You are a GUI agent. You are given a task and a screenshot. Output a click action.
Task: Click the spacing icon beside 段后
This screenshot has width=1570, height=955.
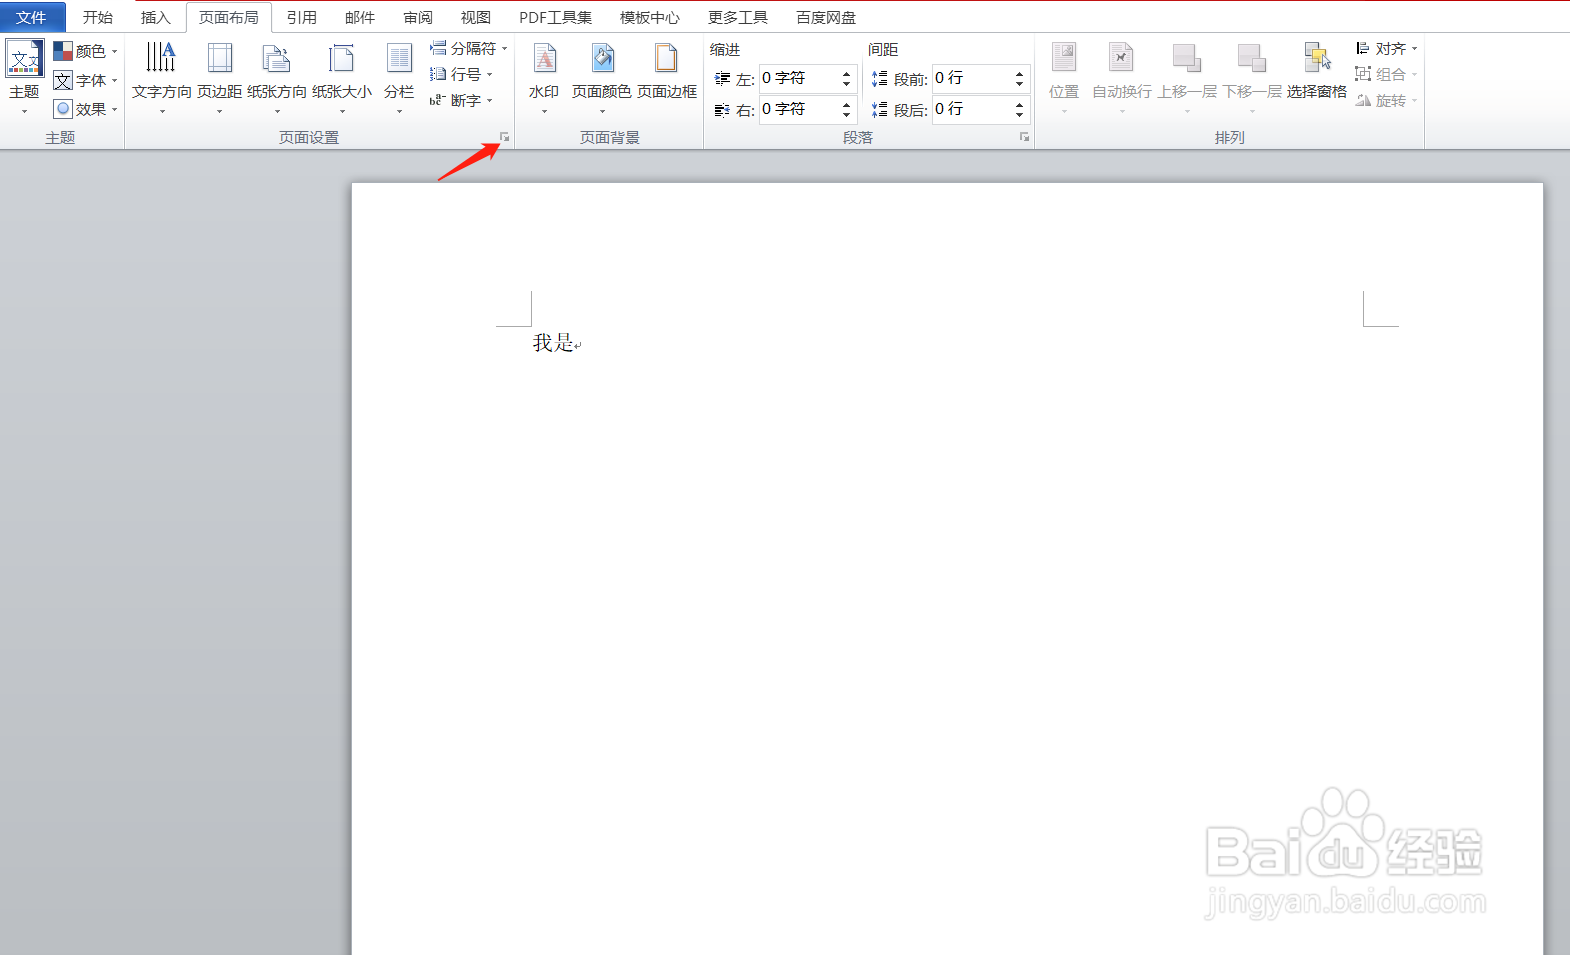click(880, 110)
